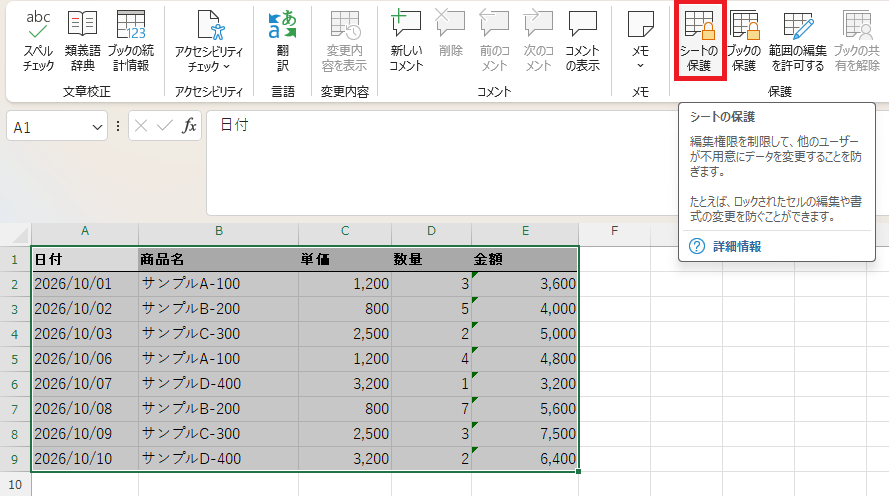The height and width of the screenshot is (496, 889).
Task: Select column F header
Action: (615, 231)
